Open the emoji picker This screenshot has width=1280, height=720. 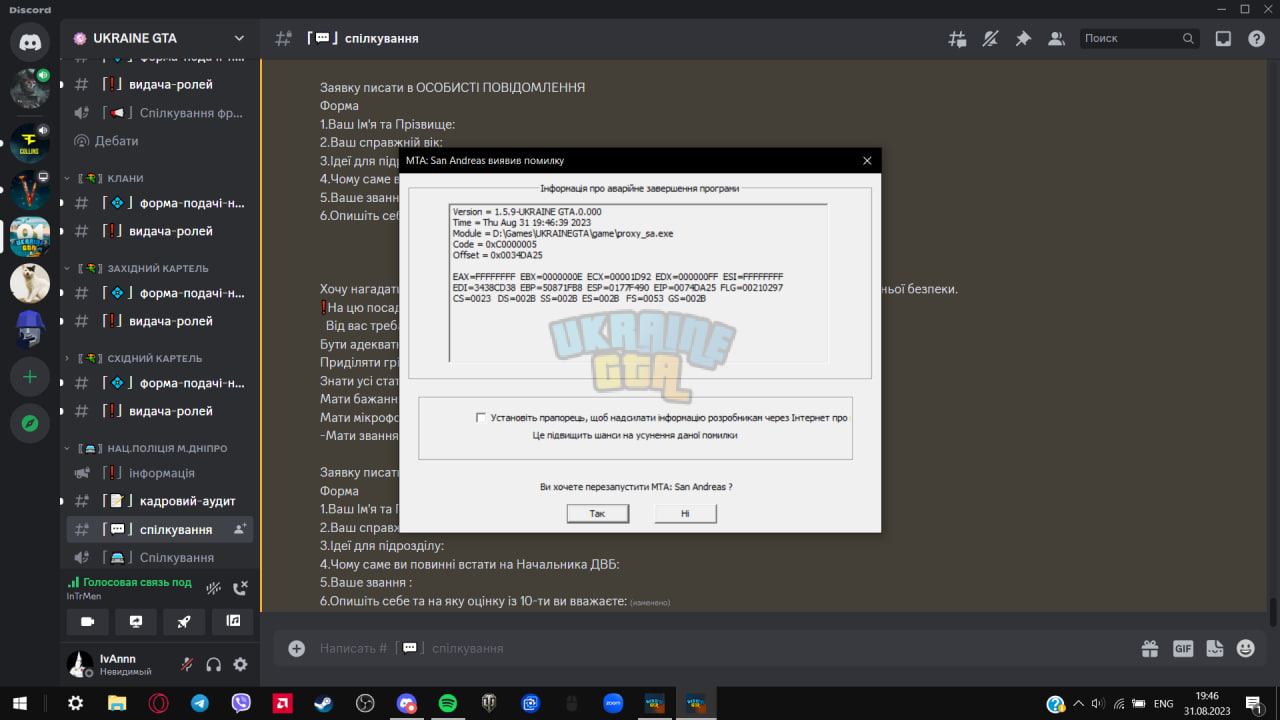click(1246, 648)
